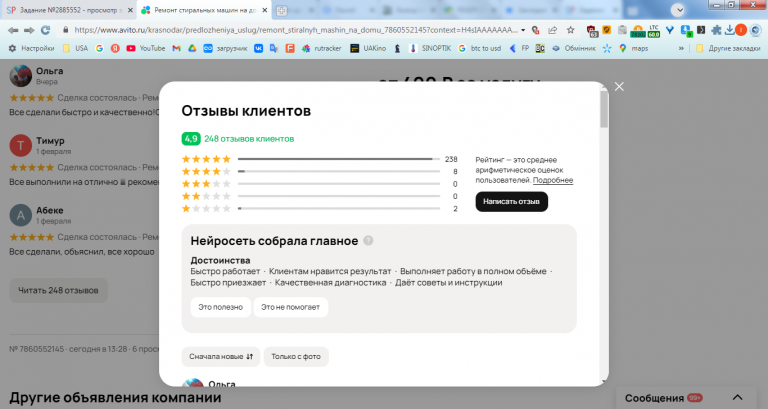Screen dimensions: 768x409
Task: Click the Качественная диагностика advantage text
Action: point(330,283)
